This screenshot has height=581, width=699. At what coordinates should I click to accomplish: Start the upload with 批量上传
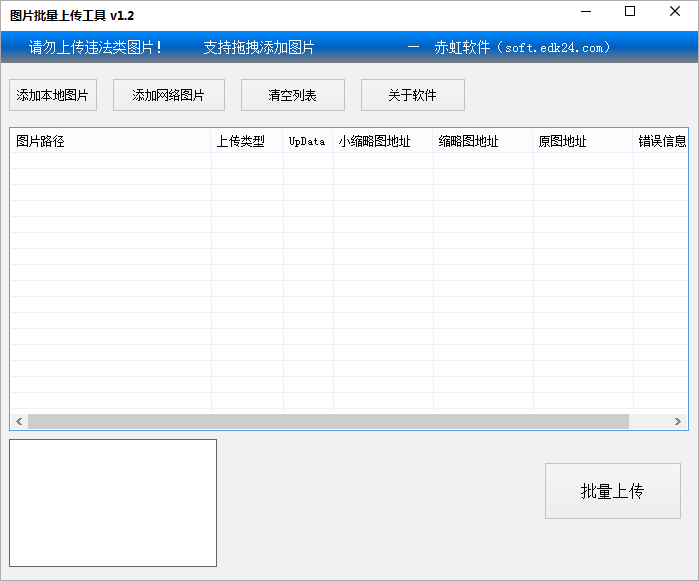tap(612, 491)
